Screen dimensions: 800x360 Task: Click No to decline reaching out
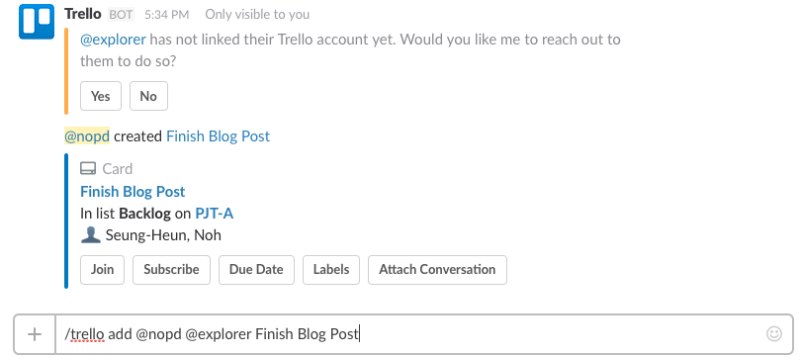pos(148,96)
